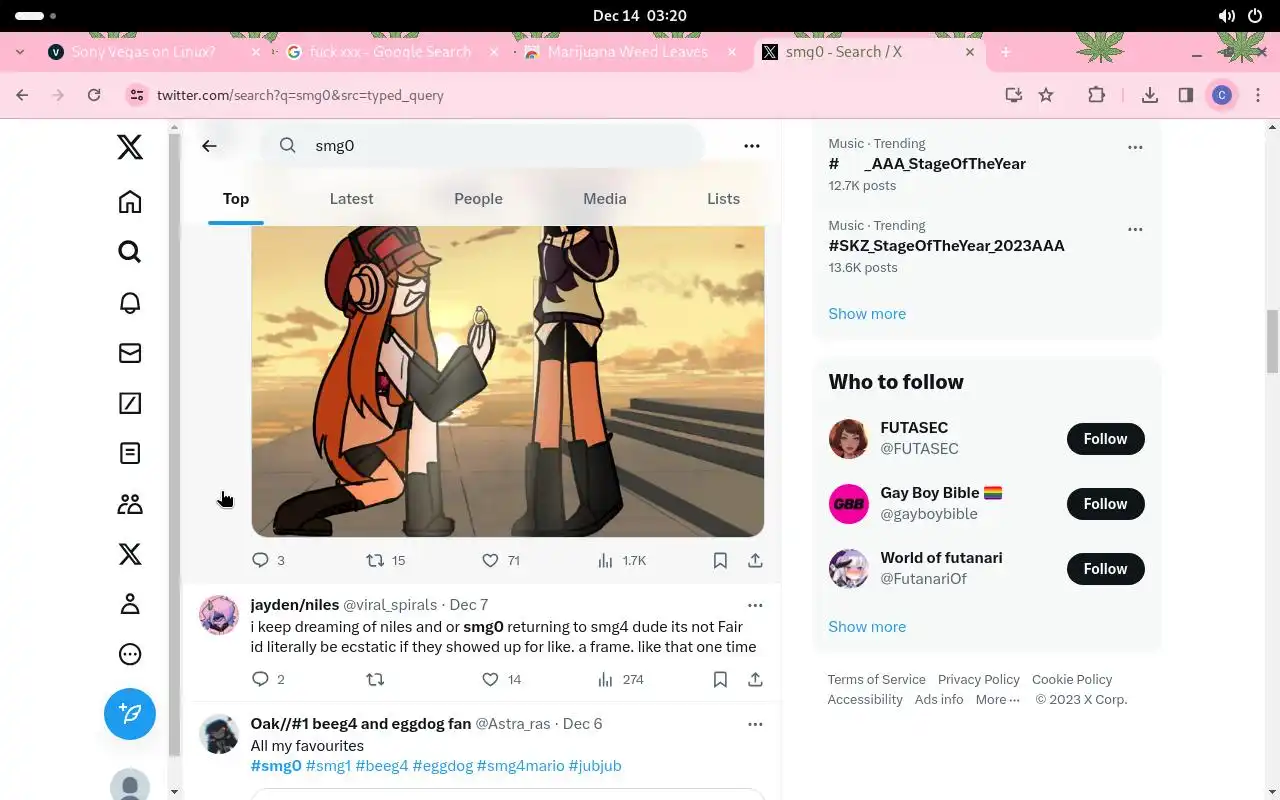Open Terms of Service link

coord(876,680)
